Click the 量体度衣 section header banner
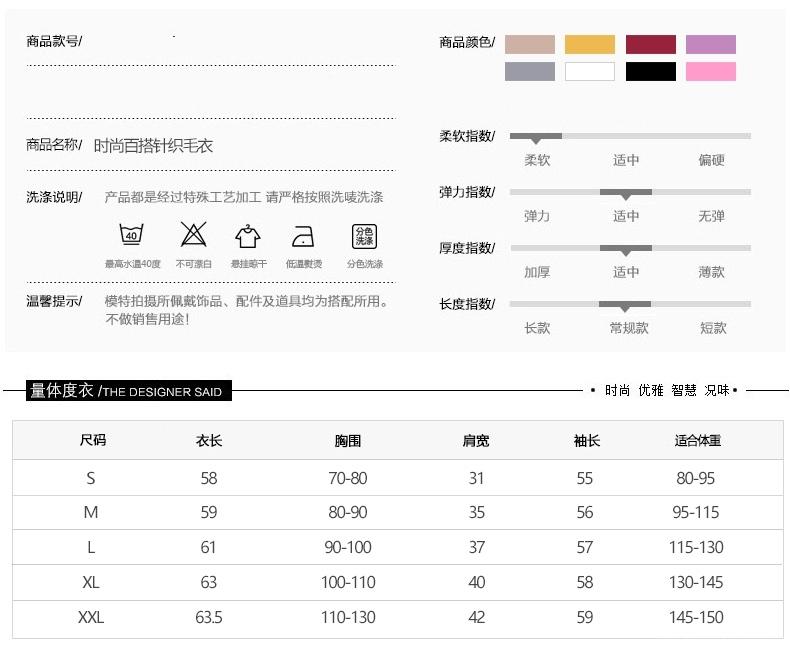The width and height of the screenshot is (790, 651). coord(130,391)
